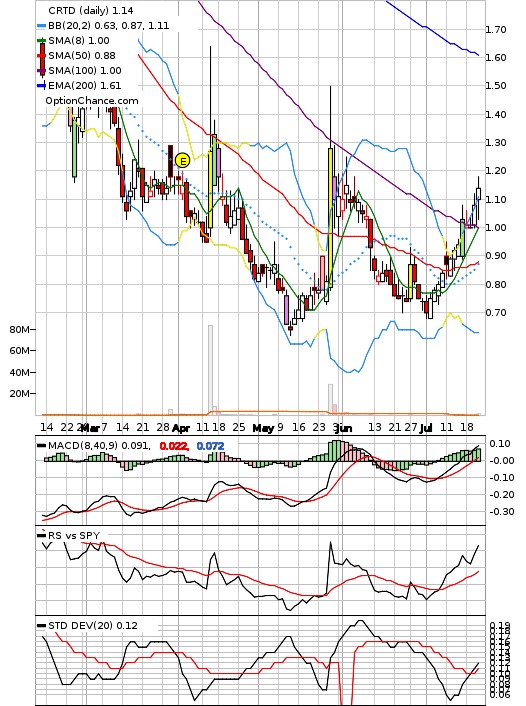
Task: Select the 23 date axis label
Action: tap(318, 427)
